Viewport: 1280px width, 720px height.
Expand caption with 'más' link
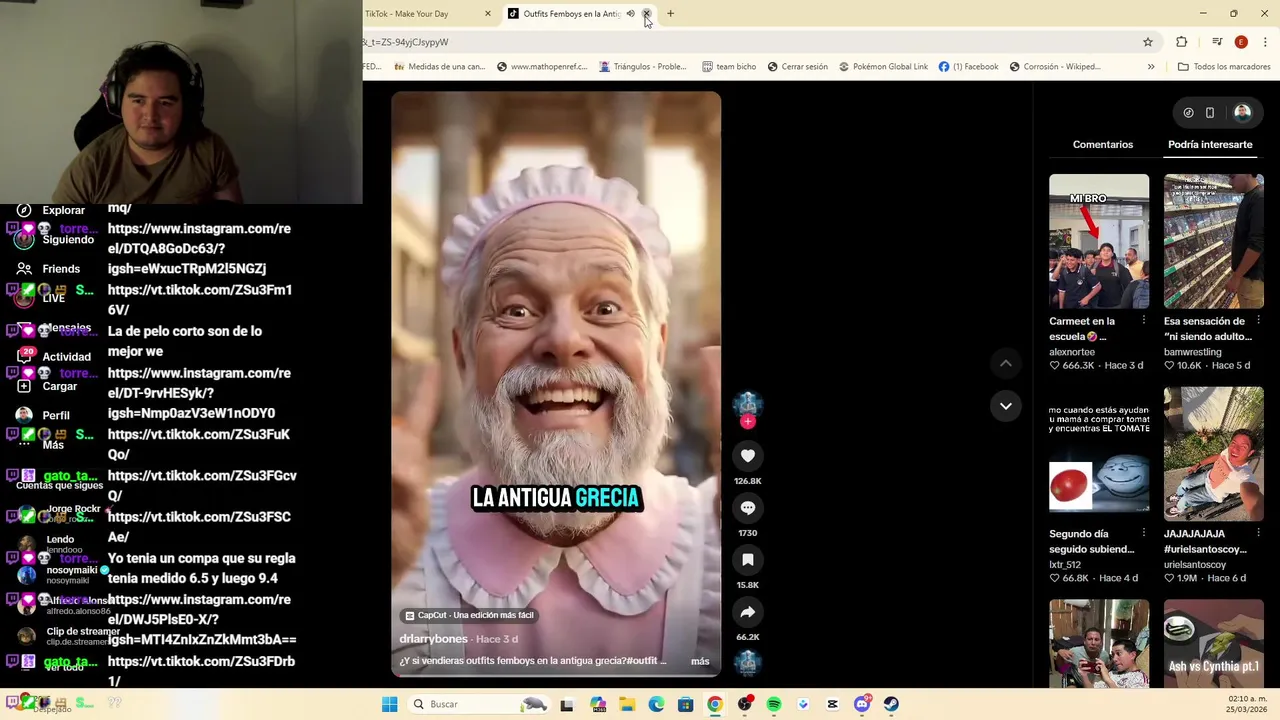tap(700, 661)
